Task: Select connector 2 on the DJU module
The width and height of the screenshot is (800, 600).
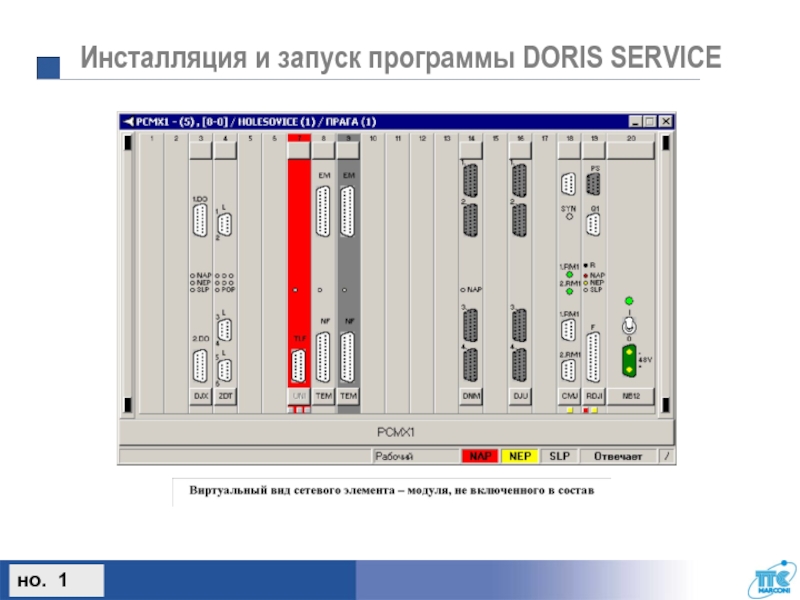Action: [519, 220]
